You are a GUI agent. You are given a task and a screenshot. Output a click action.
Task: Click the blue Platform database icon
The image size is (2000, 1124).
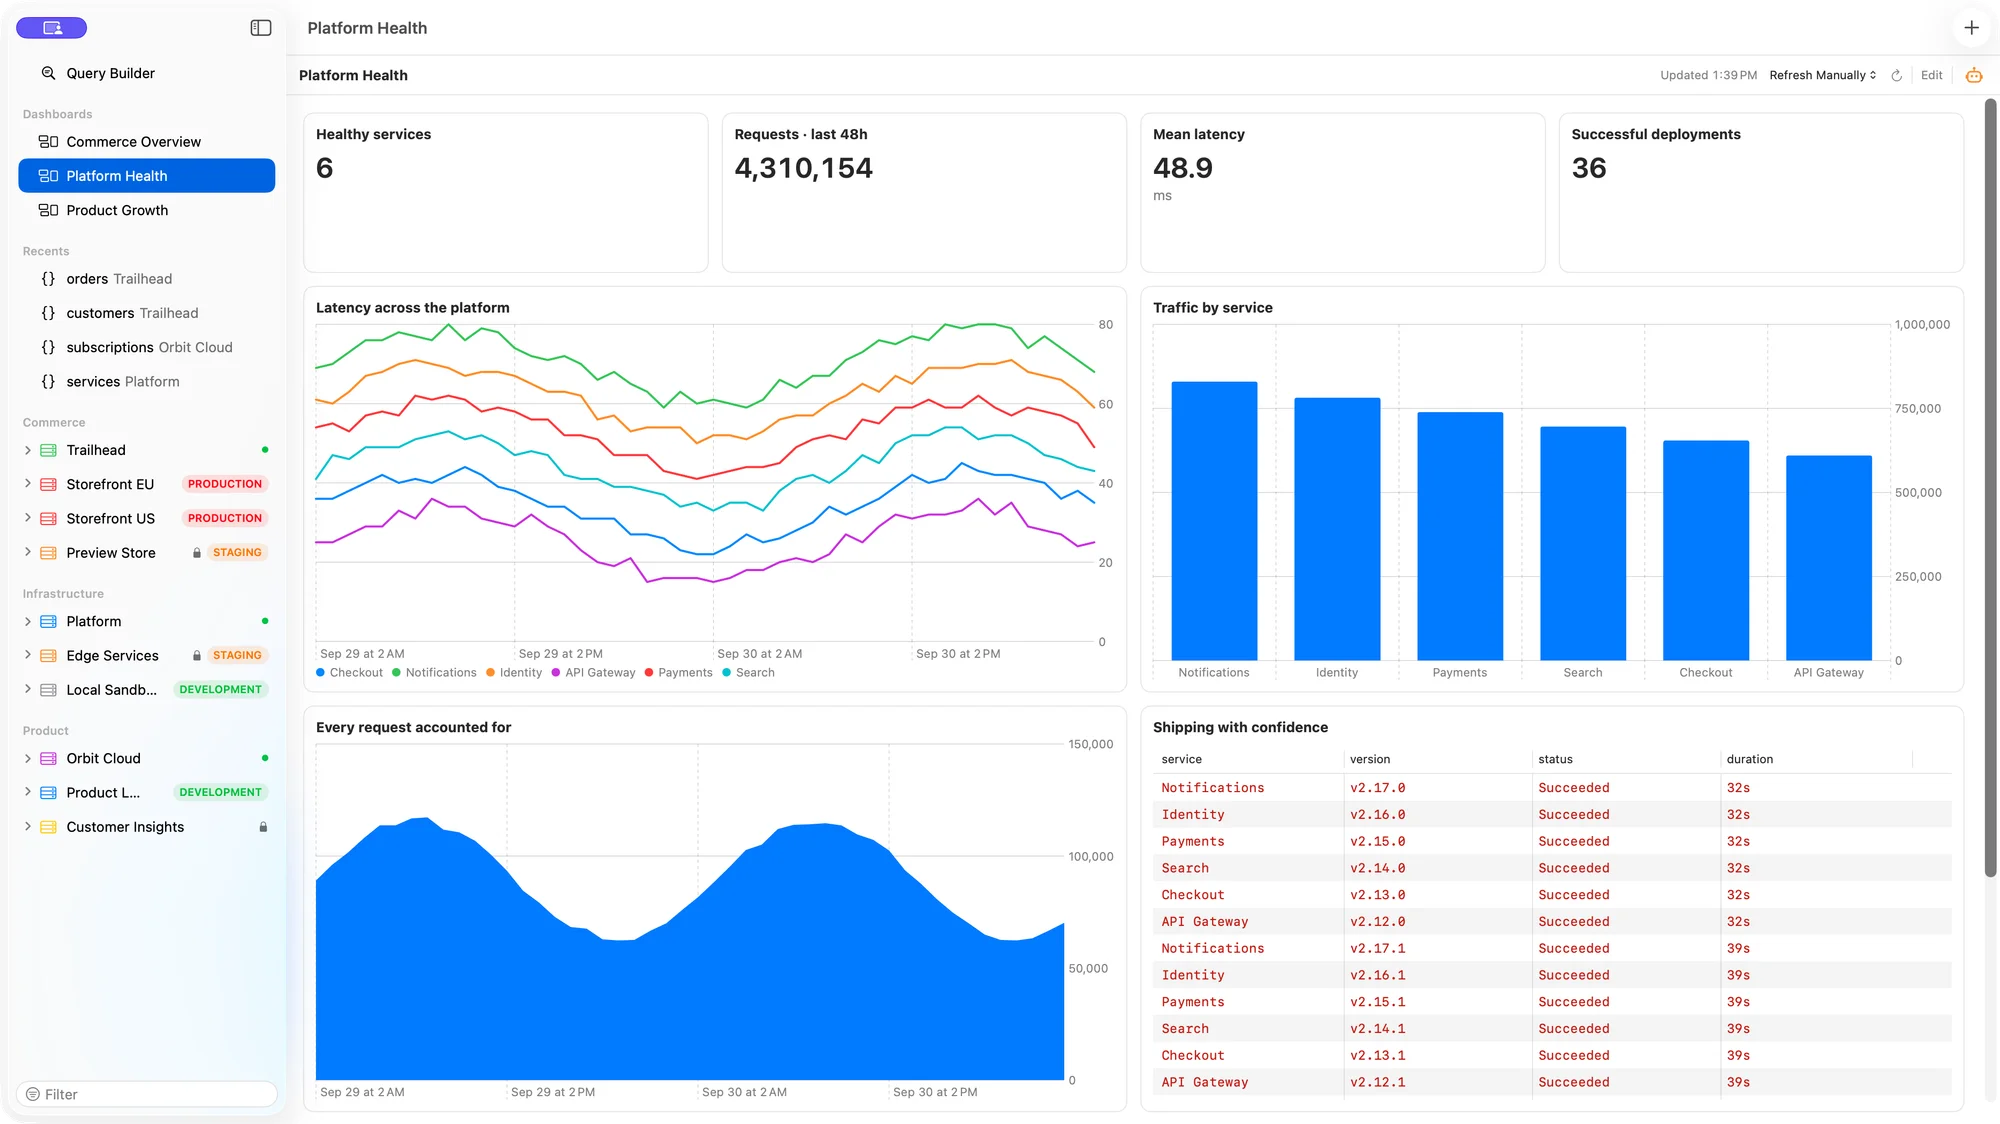[x=48, y=621]
